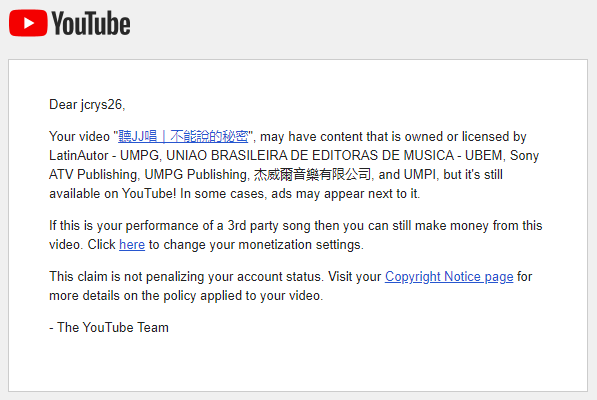Viewport: 597px width, 400px height.
Task: Click the 杰威爾音樂有限公司 company name
Action: tap(312, 174)
